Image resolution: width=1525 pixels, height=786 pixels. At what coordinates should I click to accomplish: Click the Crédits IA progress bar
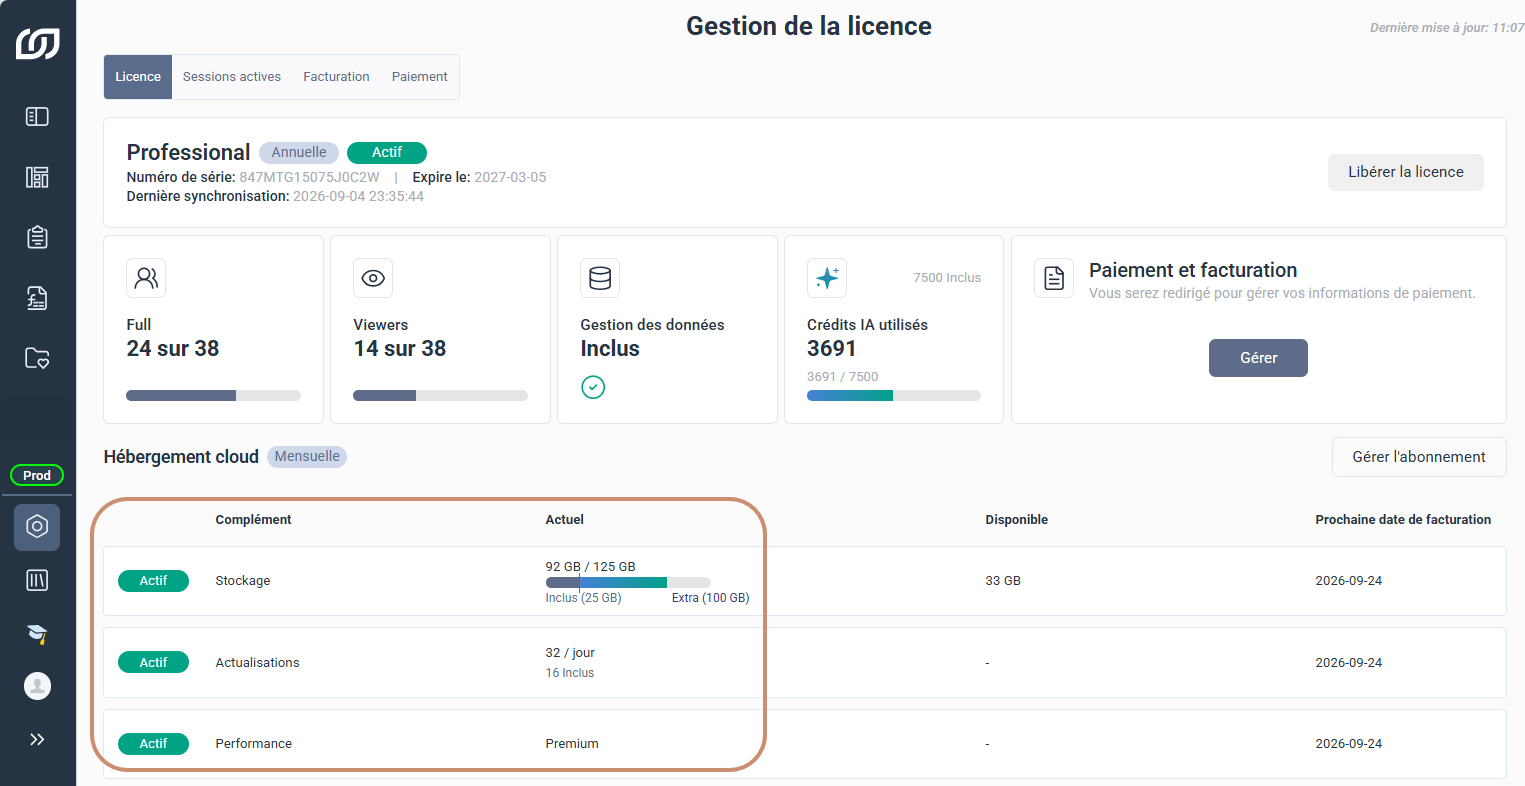(894, 396)
